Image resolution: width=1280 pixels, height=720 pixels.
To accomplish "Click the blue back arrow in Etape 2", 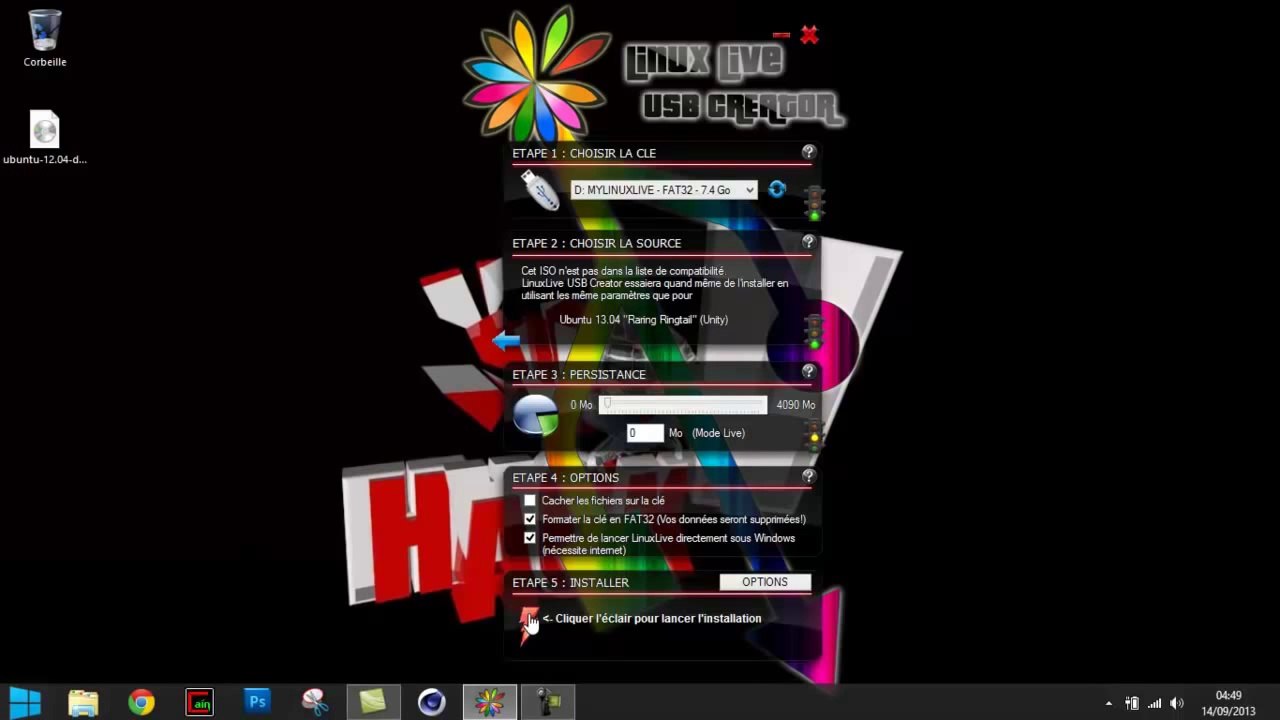I will (x=506, y=341).
